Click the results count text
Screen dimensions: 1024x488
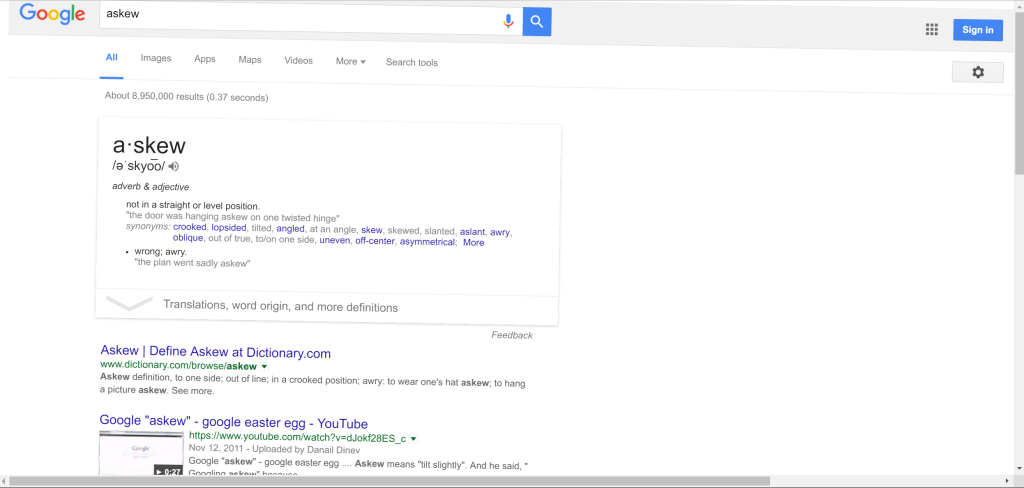point(187,97)
